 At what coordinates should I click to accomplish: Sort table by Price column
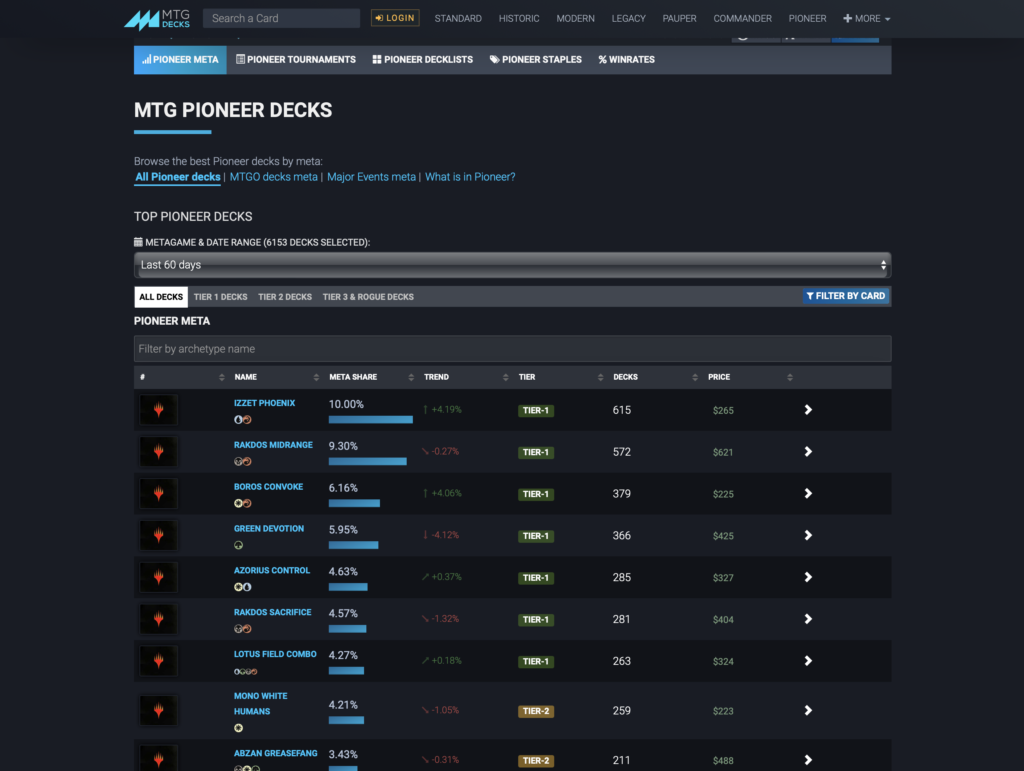coord(750,377)
